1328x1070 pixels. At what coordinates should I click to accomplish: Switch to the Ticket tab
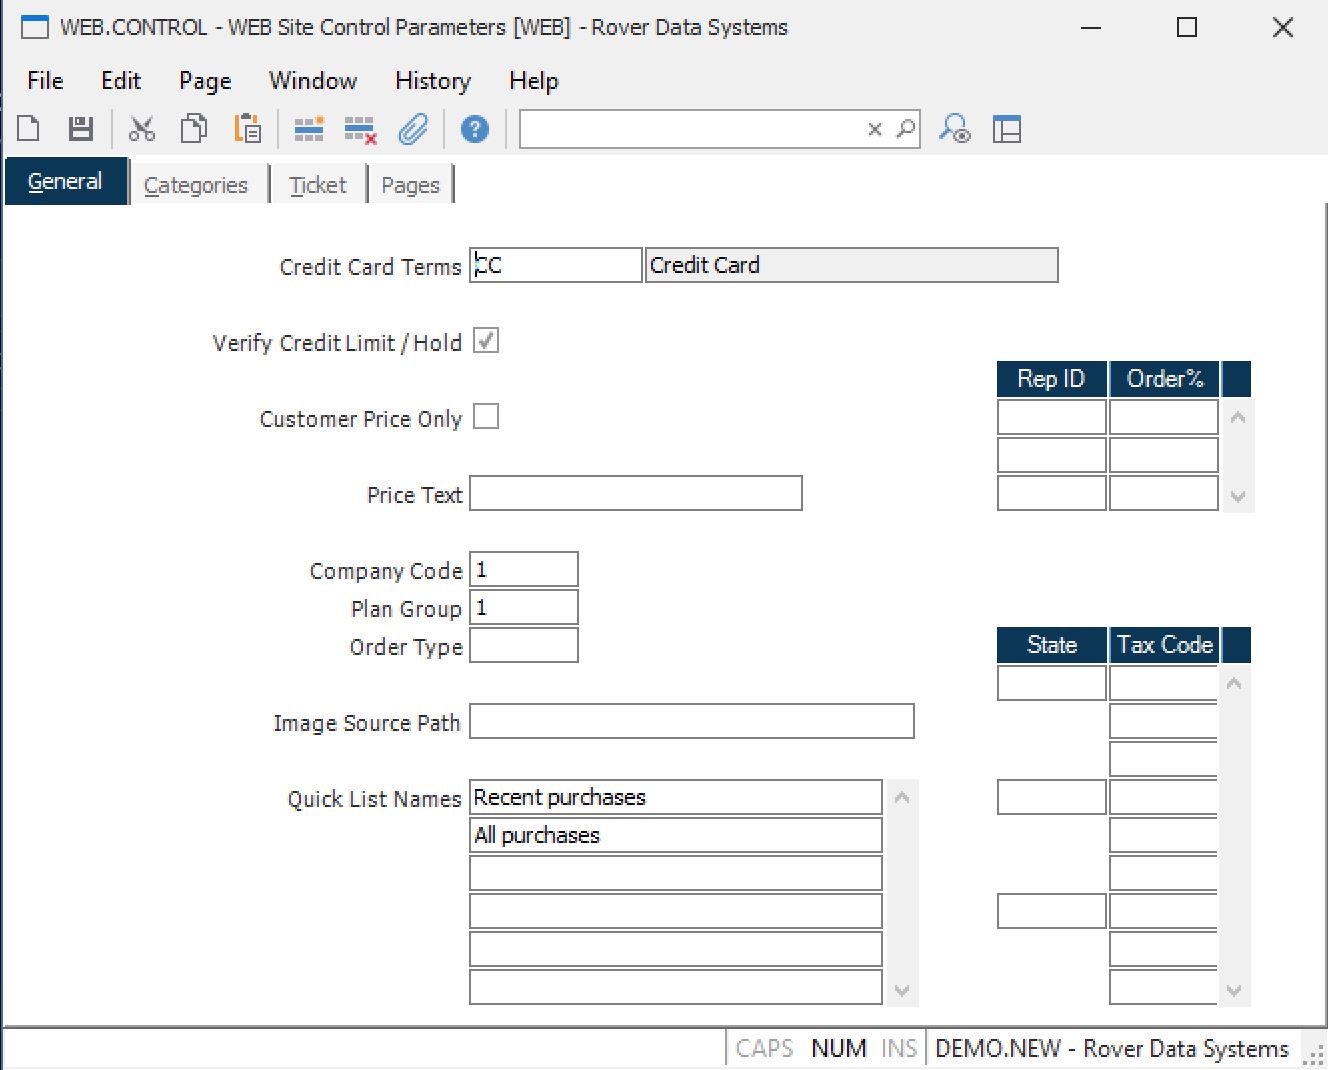coord(317,185)
